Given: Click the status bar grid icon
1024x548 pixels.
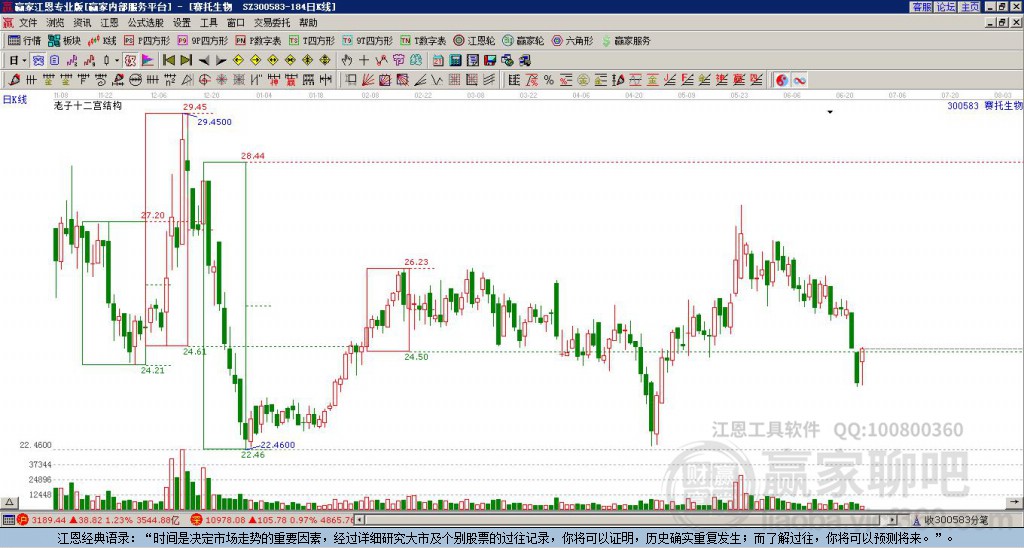Looking at the screenshot, I should coord(8,520).
